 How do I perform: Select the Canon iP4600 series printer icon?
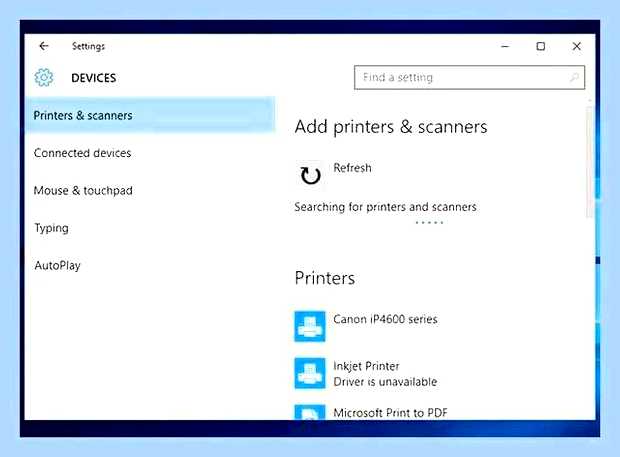pyautogui.click(x=310, y=327)
